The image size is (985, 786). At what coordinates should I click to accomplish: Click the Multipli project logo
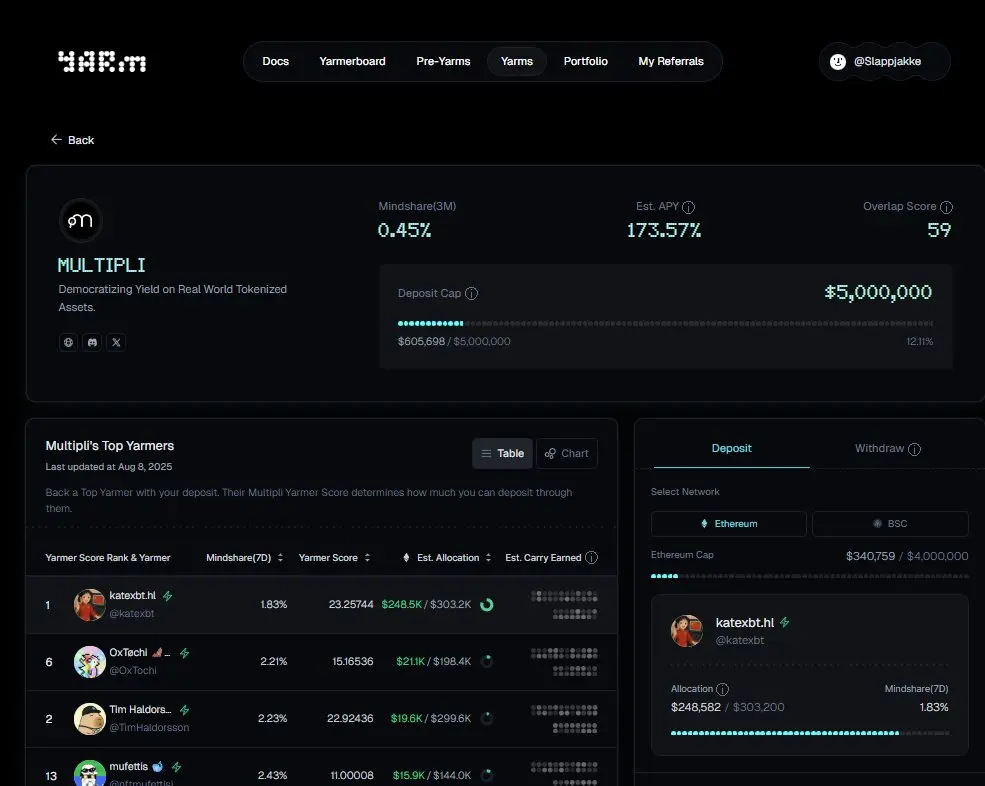click(80, 221)
